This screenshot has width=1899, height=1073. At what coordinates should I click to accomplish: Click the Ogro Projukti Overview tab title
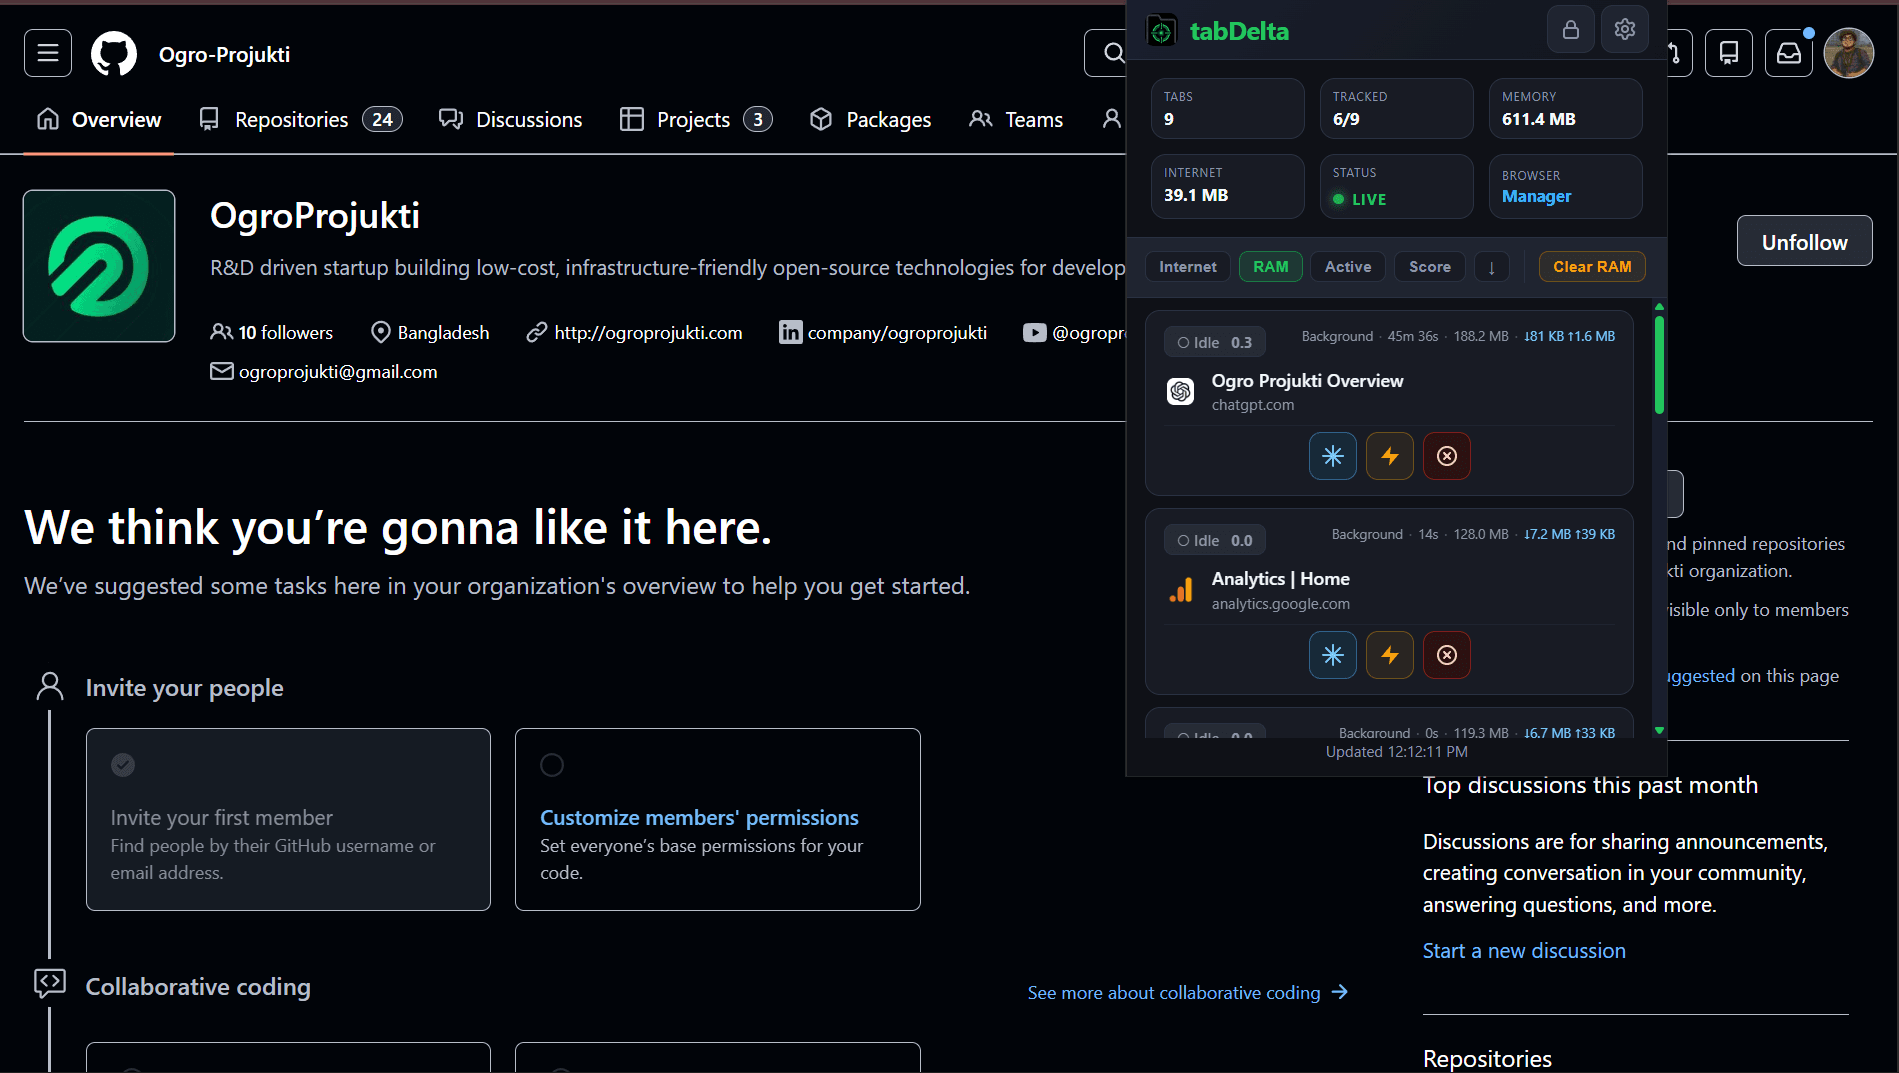[1307, 380]
